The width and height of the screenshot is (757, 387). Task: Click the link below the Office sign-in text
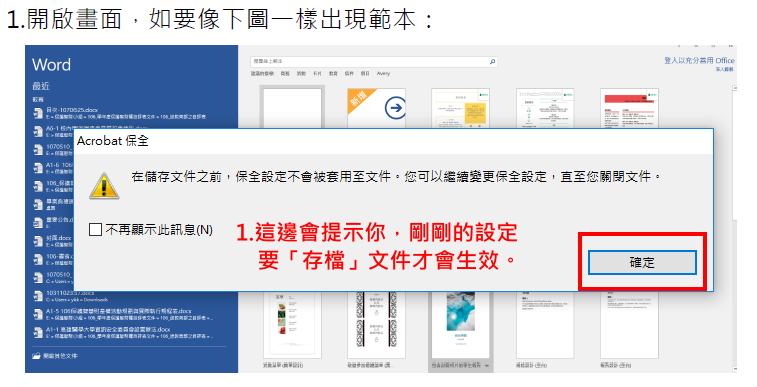pos(724,69)
